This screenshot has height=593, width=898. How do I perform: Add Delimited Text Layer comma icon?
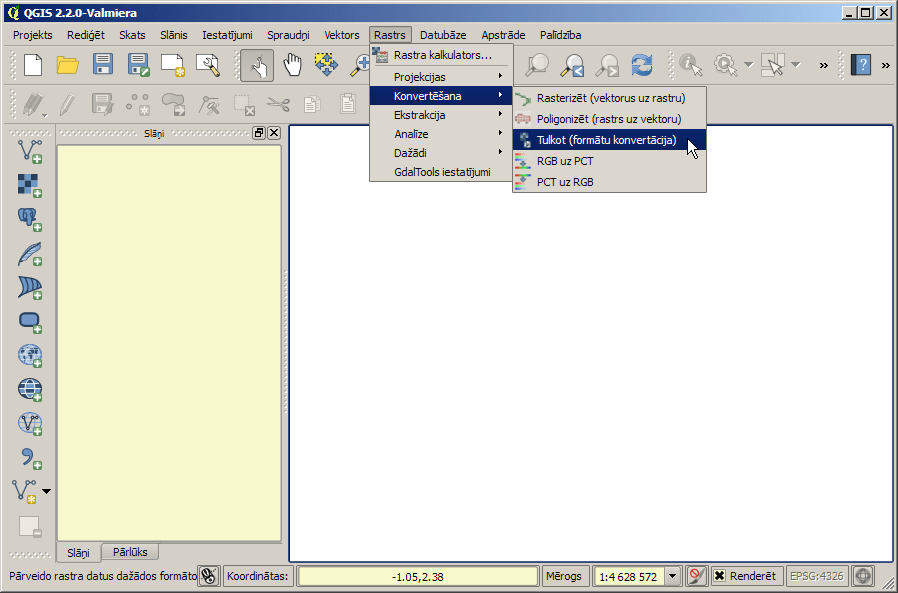tap(29, 458)
